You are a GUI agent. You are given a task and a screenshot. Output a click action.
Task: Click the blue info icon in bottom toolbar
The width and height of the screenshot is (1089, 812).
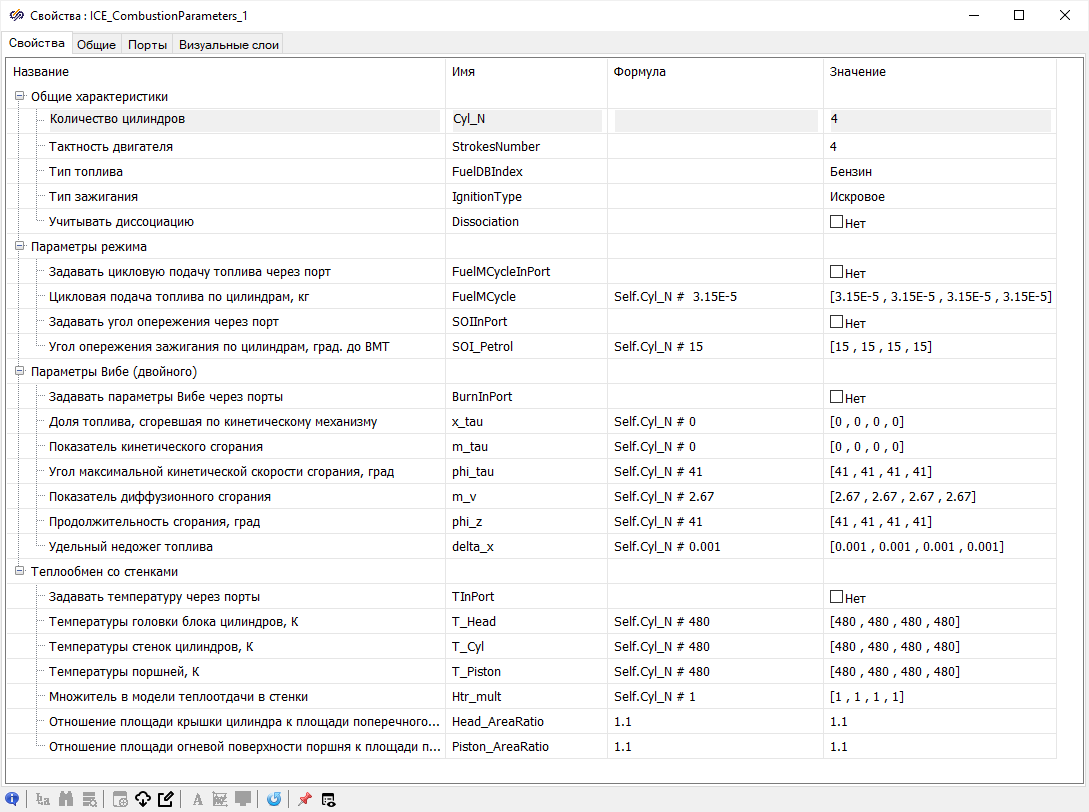click(13, 799)
